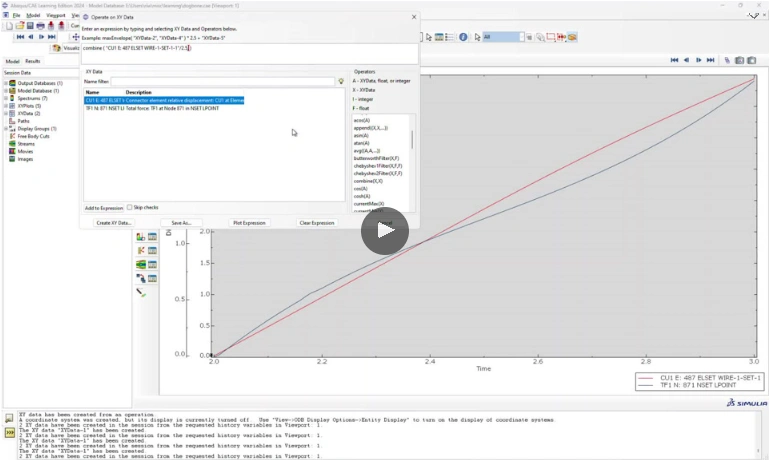Click the path toolbox icon
This screenshot has height=460, width=770.
pos(141,278)
